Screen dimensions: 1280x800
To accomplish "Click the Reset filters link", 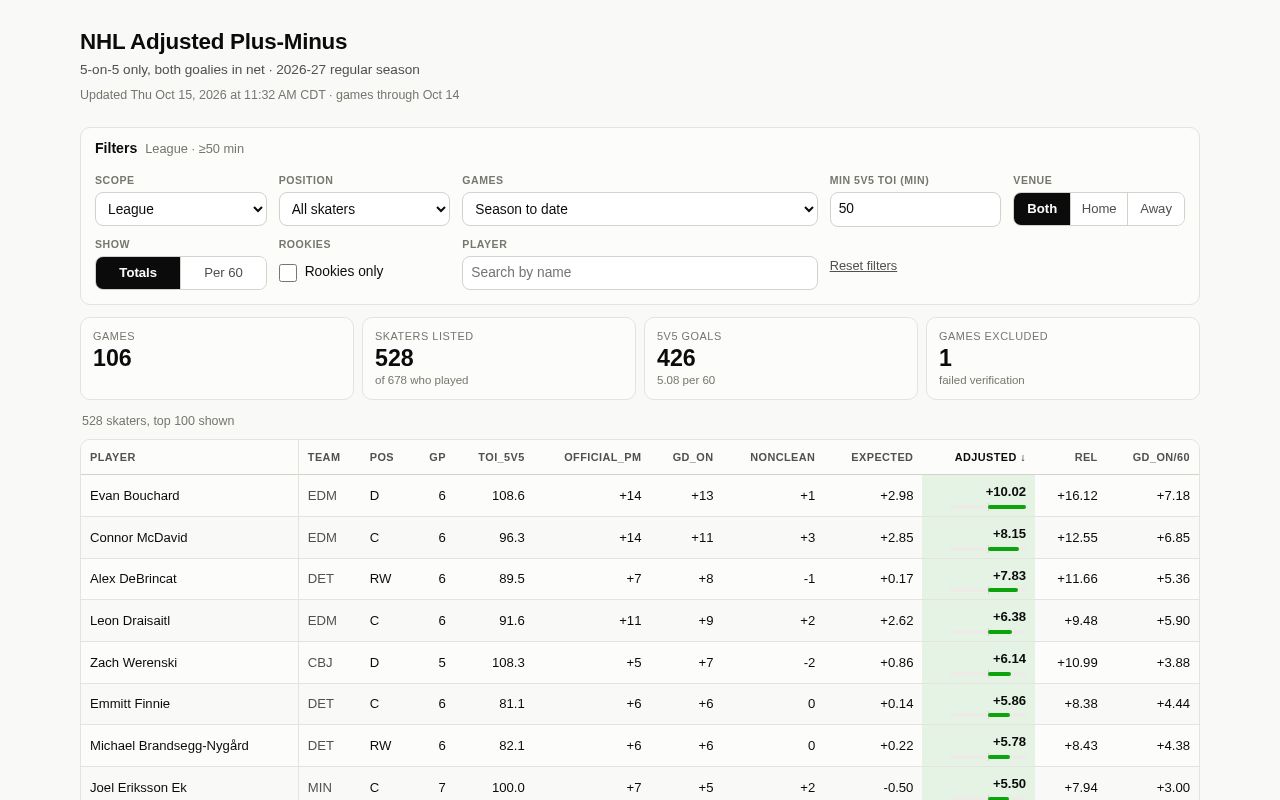I will click(x=863, y=266).
